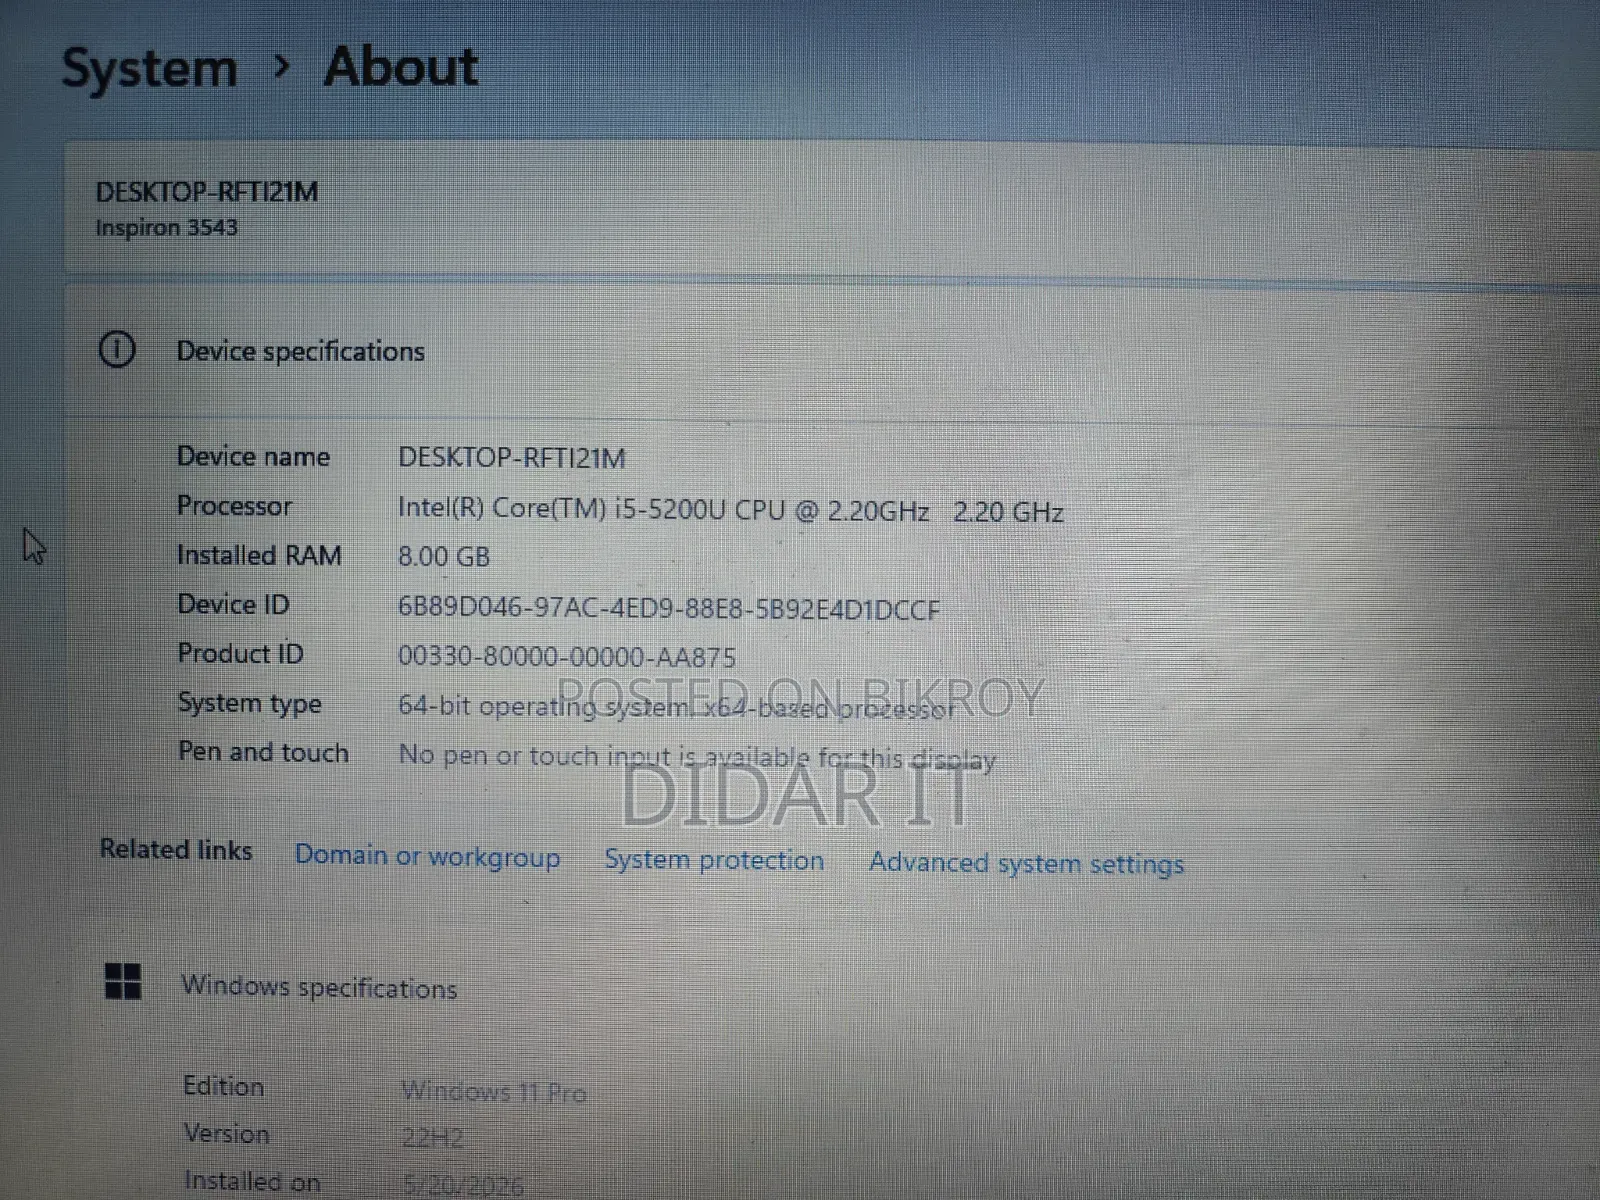Select the Windows 11 Pro edition value
Screen dimensions: 1600x1200
[494, 1092]
